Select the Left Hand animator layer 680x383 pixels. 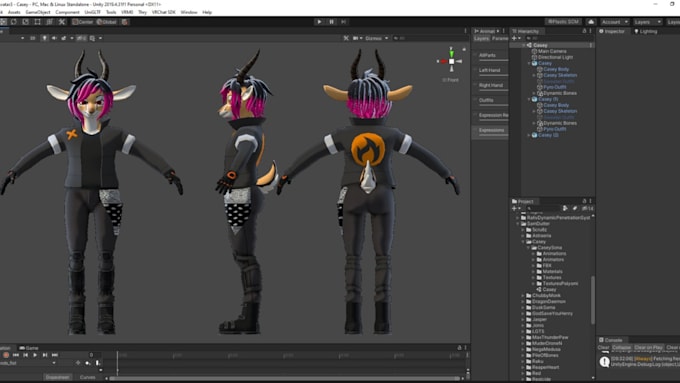(490, 71)
